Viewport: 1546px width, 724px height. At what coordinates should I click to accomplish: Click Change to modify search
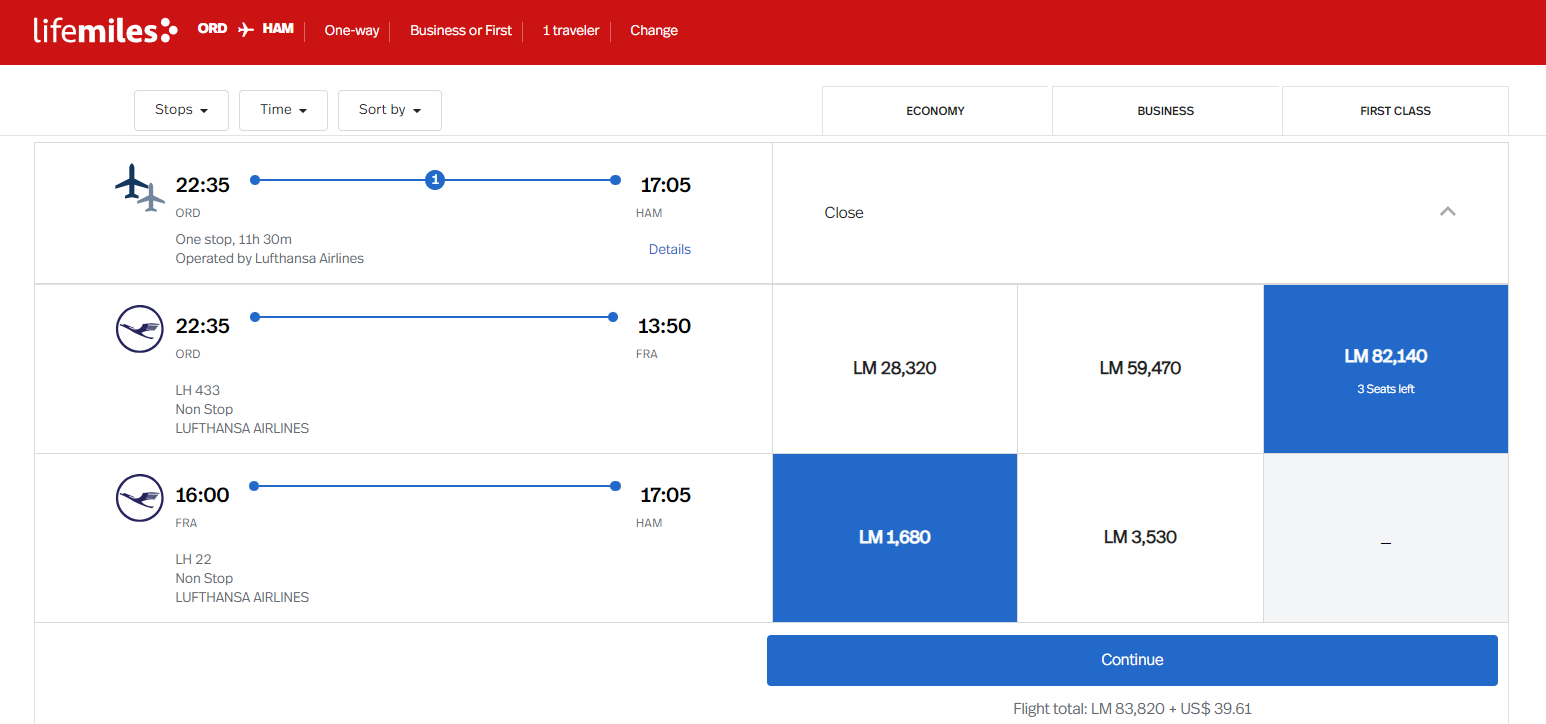tap(654, 30)
